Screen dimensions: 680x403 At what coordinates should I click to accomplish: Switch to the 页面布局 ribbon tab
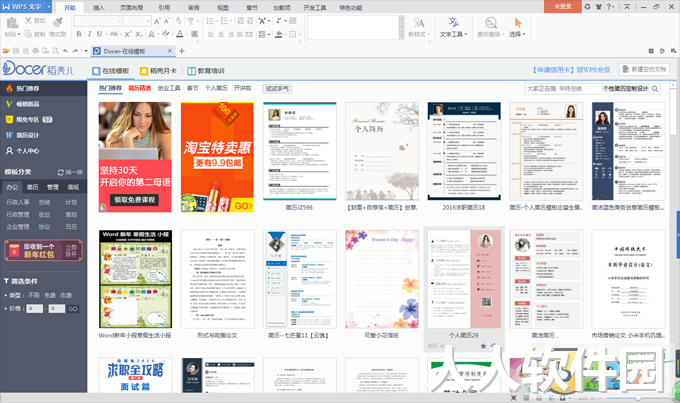pos(131,8)
